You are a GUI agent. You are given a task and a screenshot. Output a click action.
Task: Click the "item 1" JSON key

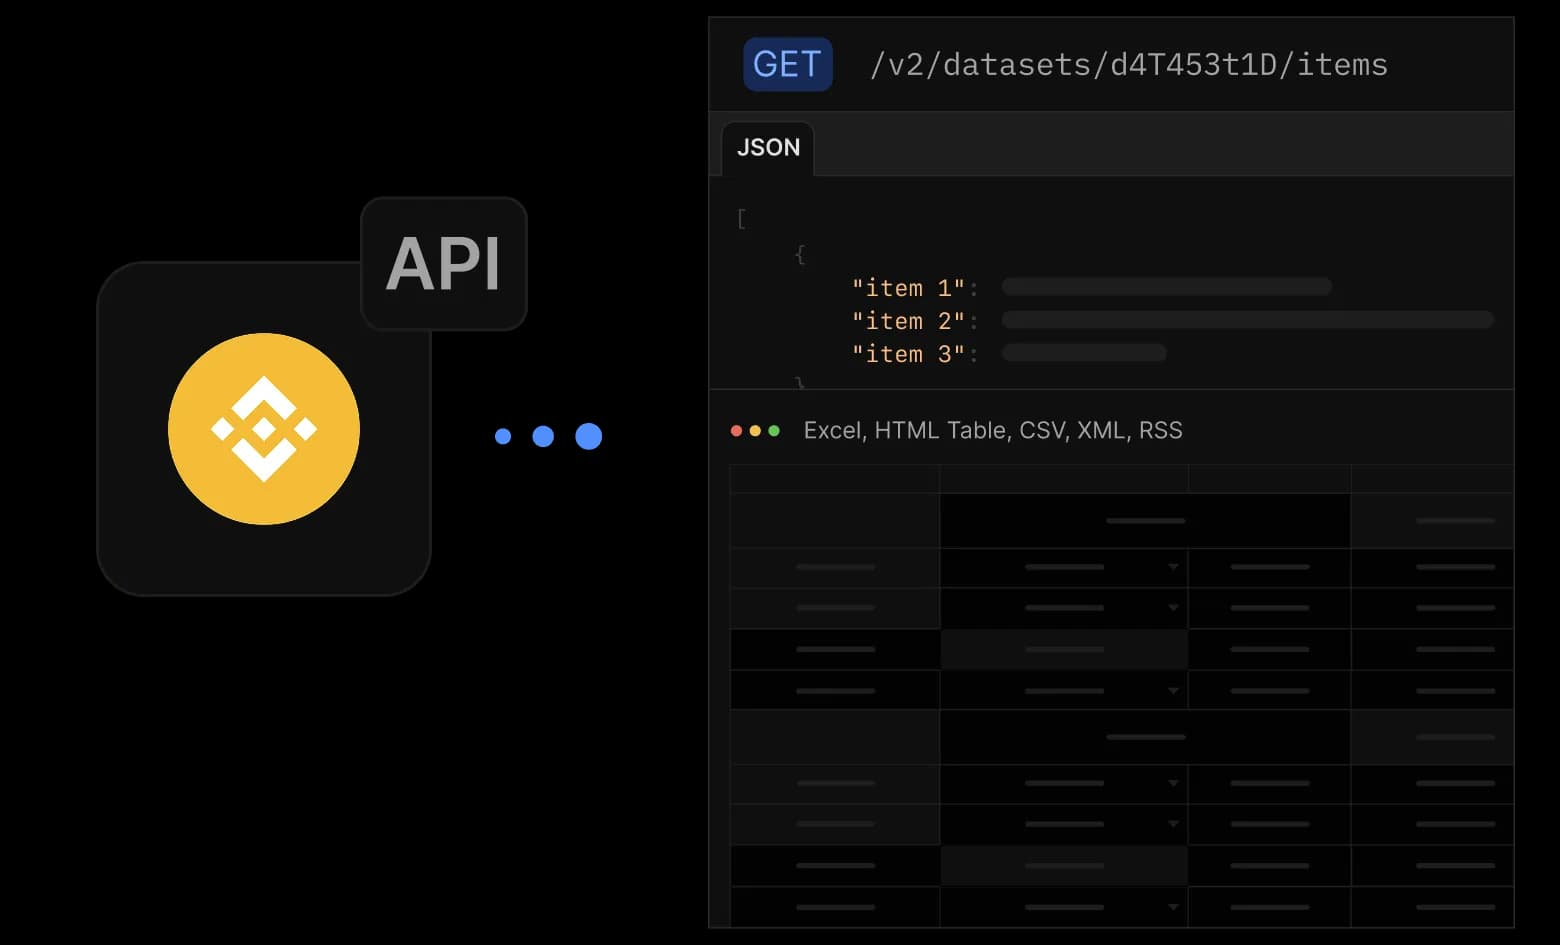[908, 288]
